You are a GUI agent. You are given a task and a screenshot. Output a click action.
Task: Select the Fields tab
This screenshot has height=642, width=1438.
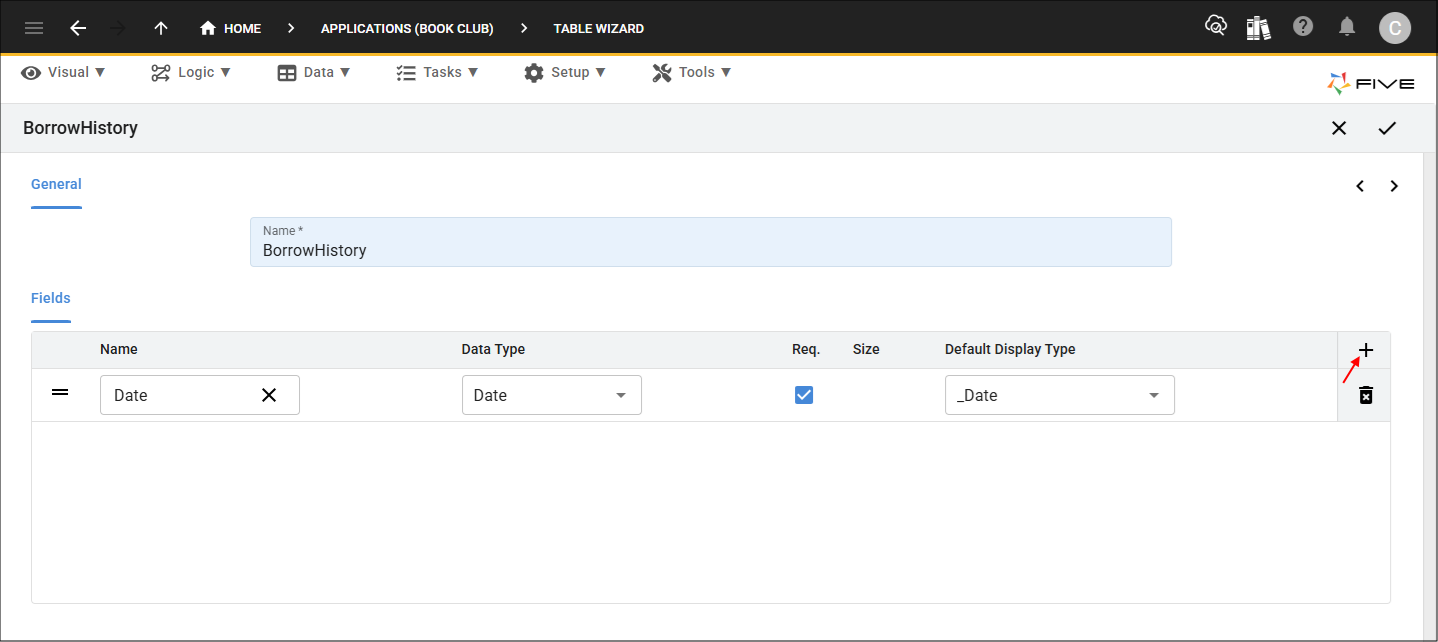click(x=51, y=298)
